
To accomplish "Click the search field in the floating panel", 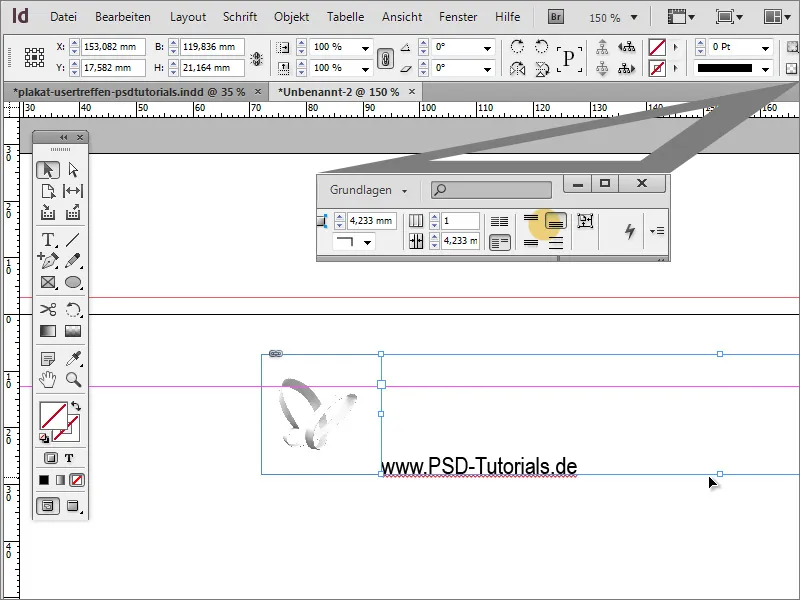I will (x=490, y=189).
